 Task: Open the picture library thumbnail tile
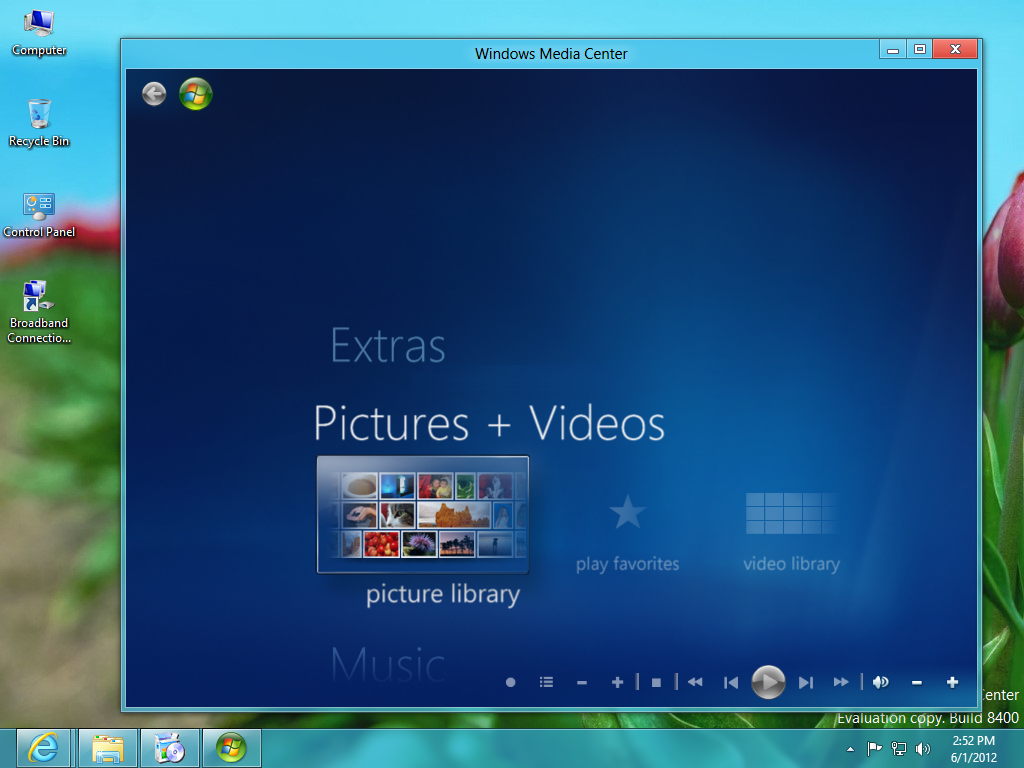pos(423,514)
